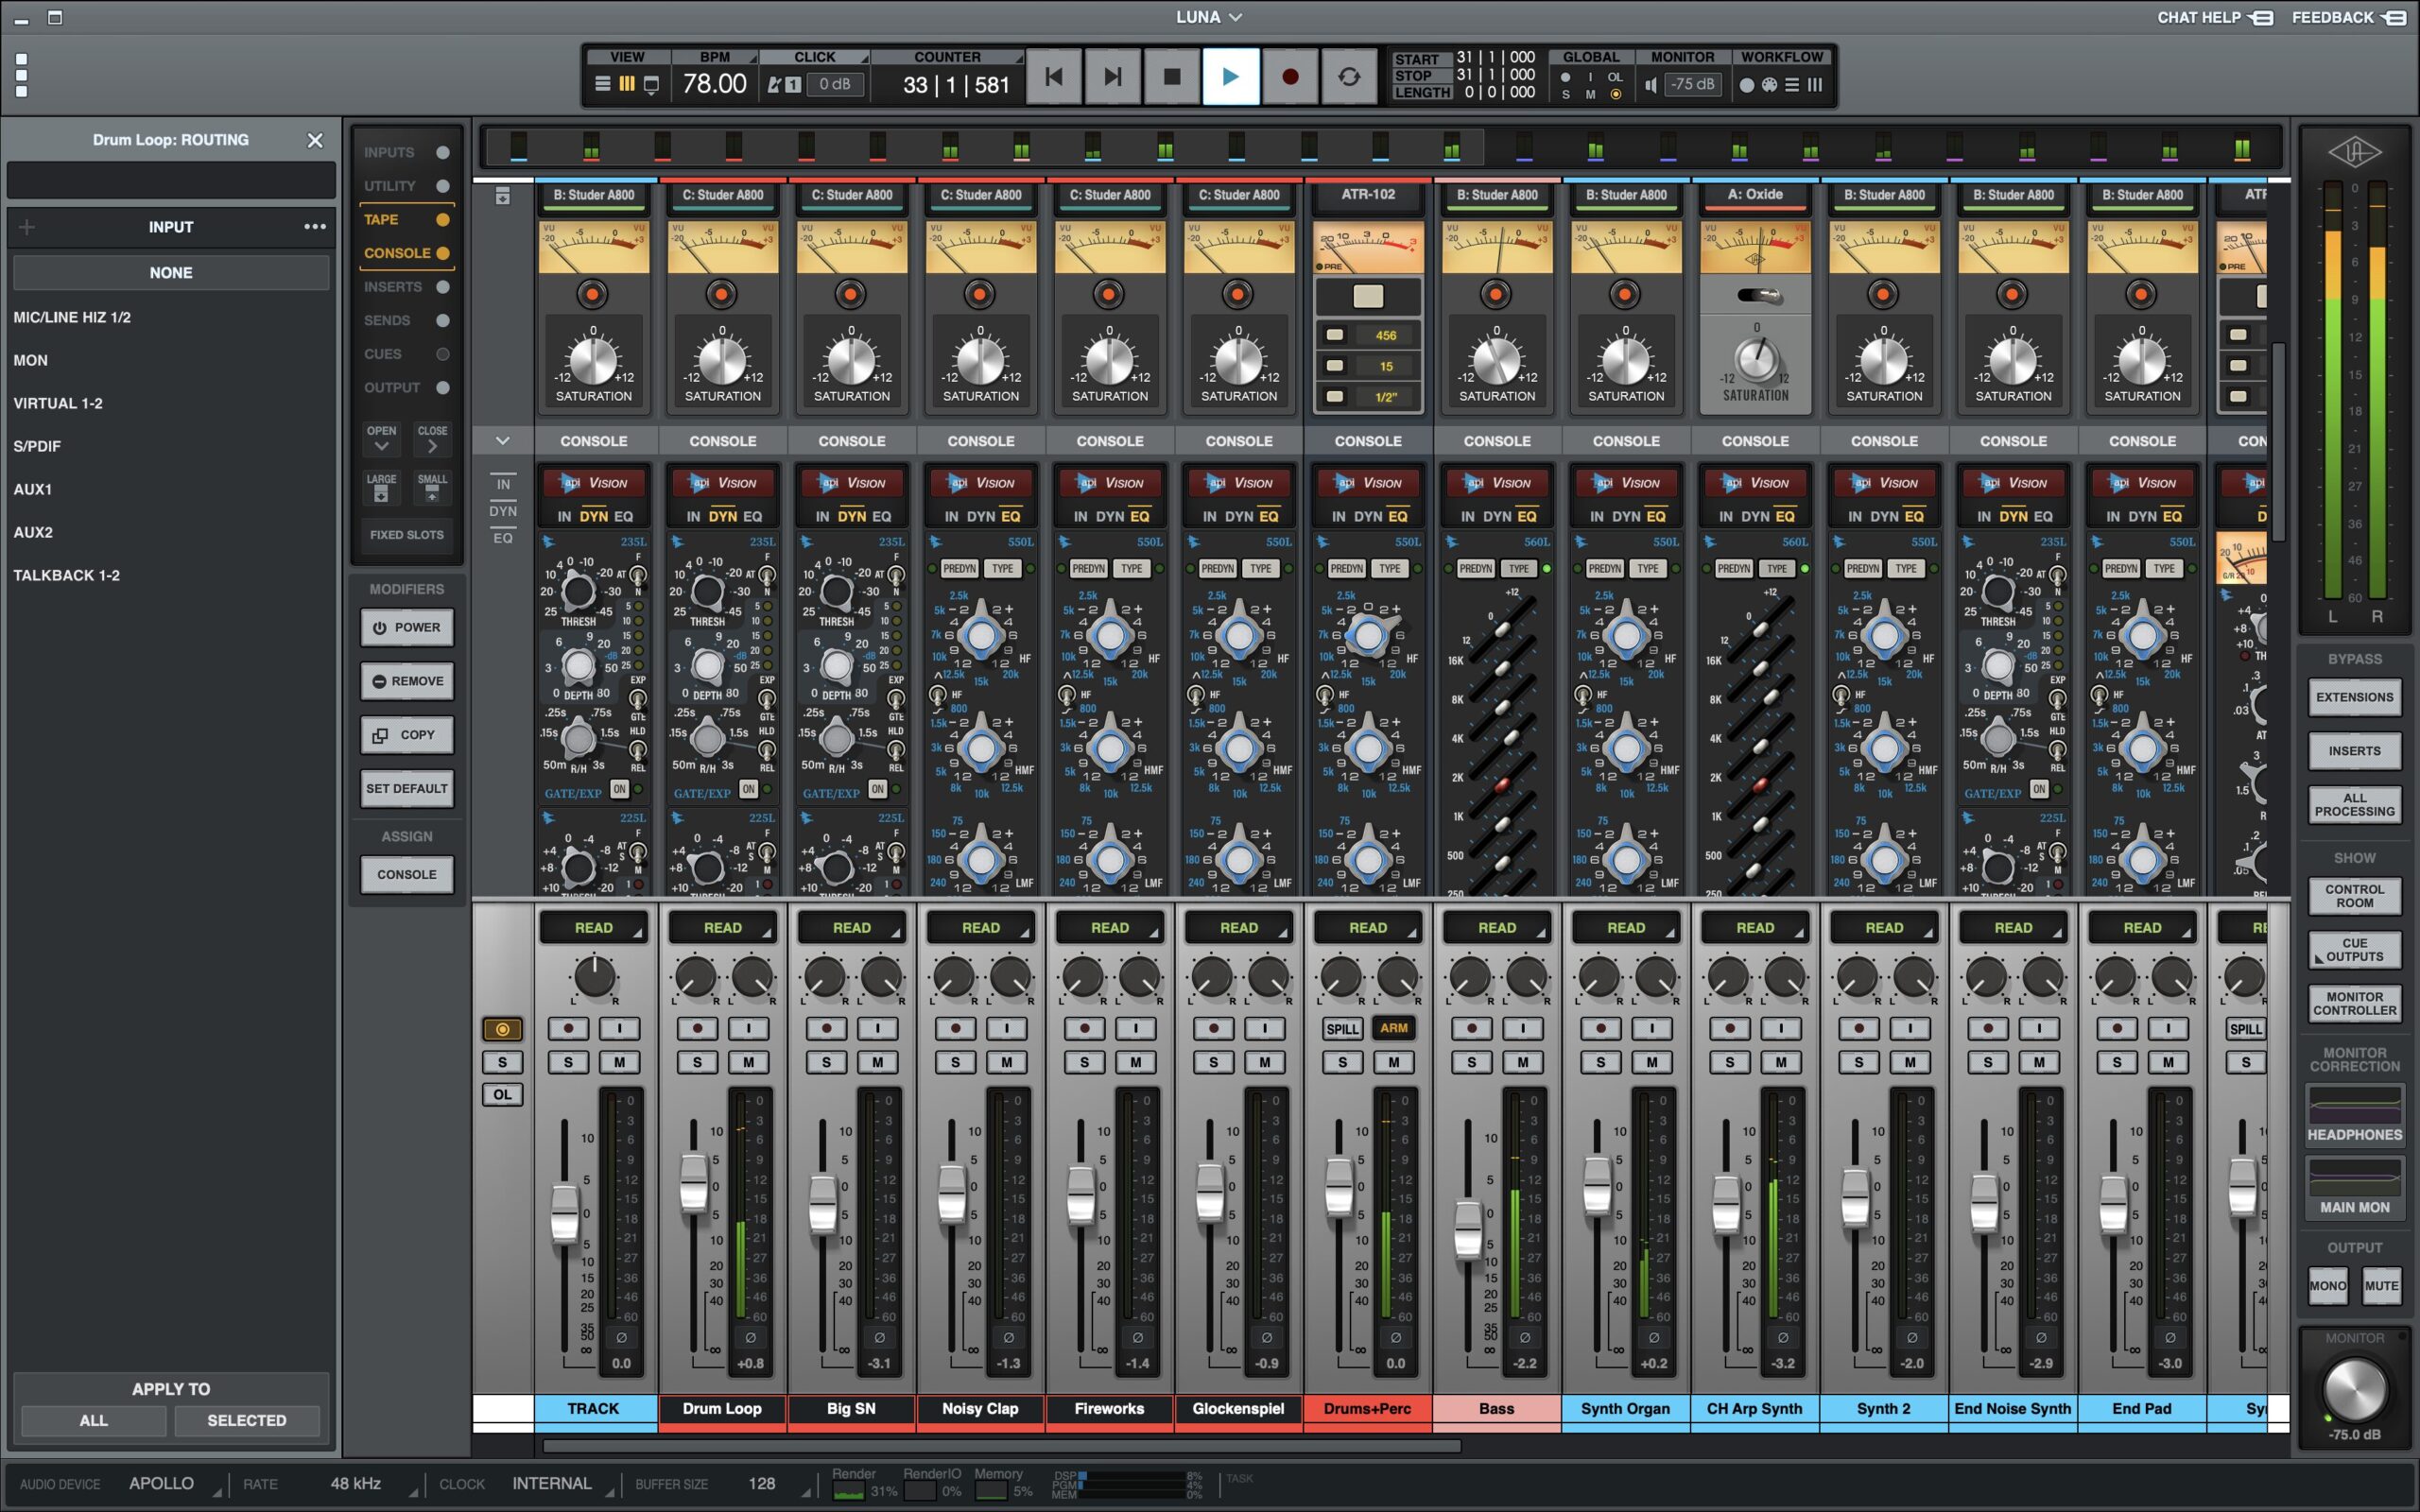Click the Power modifier button
Viewport: 2420px width, 1512px height.
tap(407, 628)
